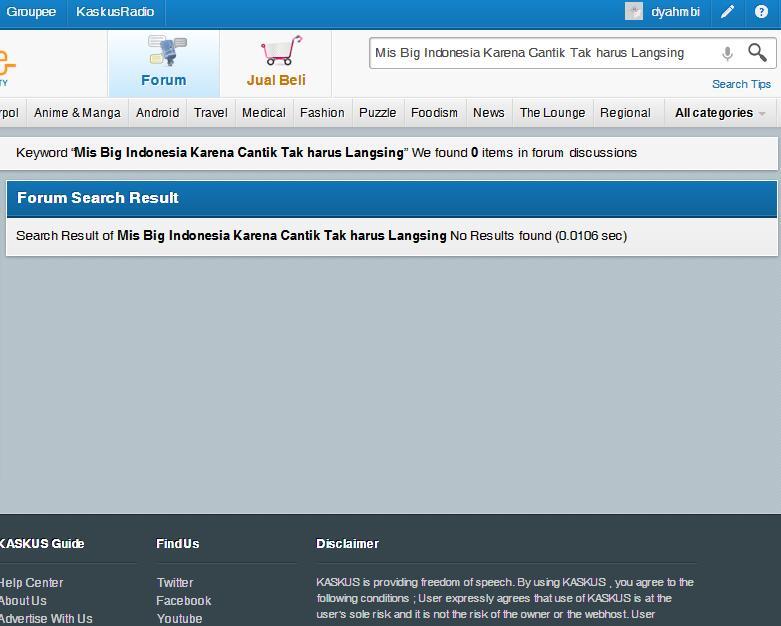Open the Groupee link
Screen dimensions: 781x626
click(x=31, y=11)
